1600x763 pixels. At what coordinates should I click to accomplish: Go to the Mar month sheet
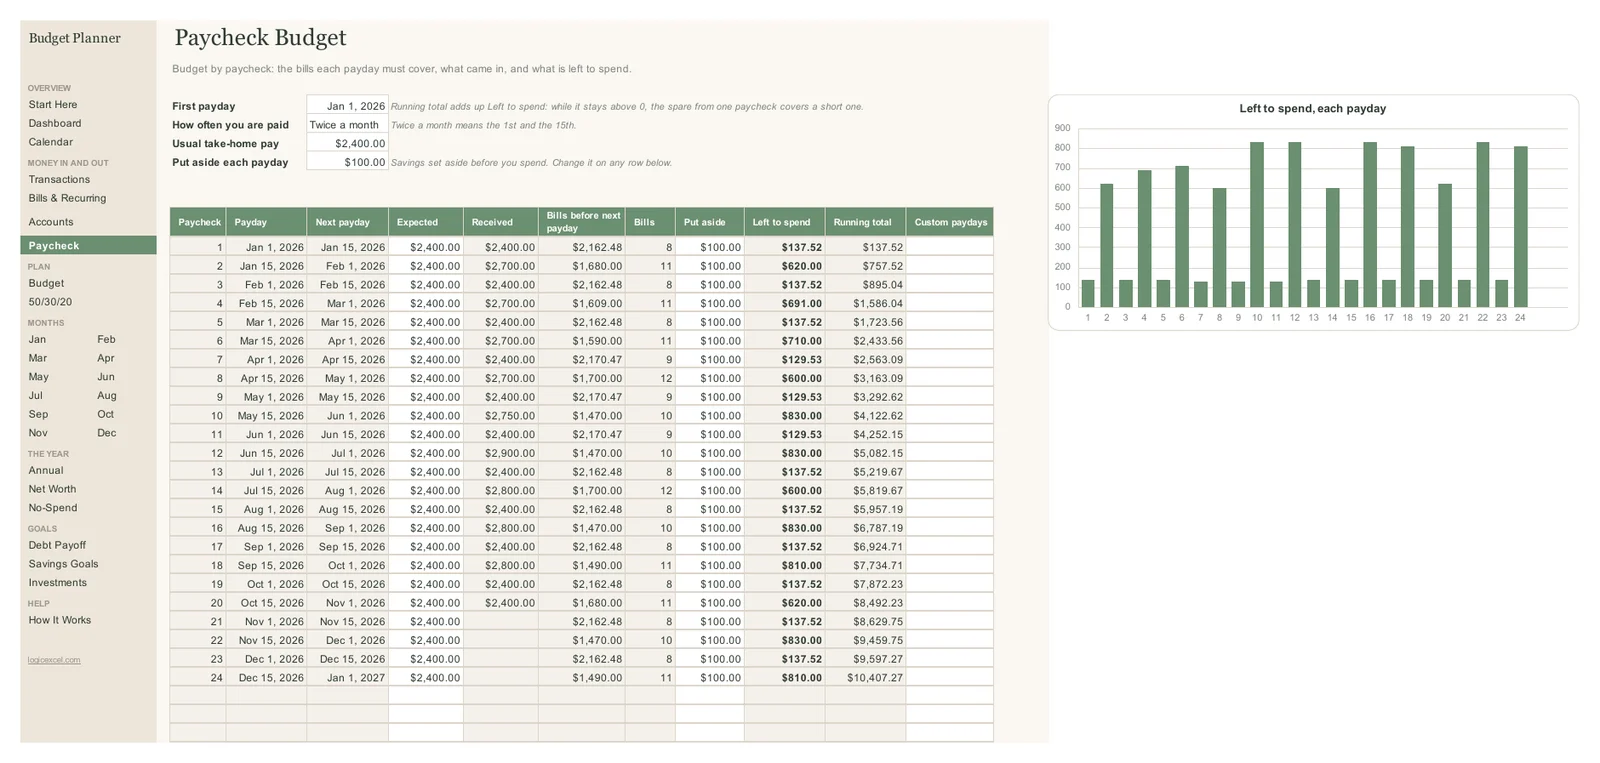[x=38, y=358]
